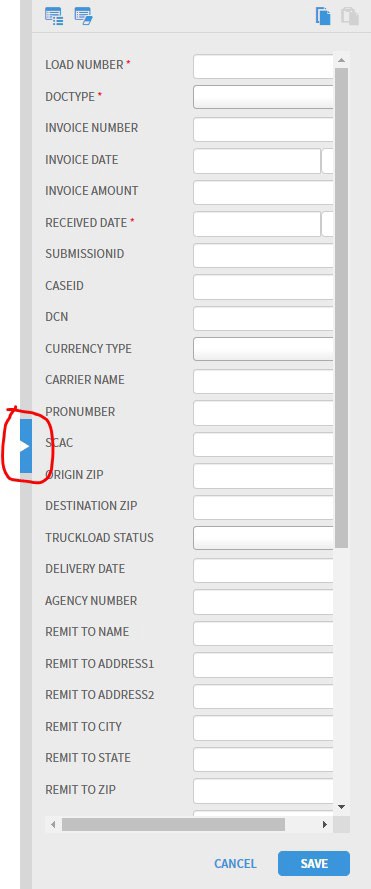Click the blue copy icon
This screenshot has height=889, width=371.
tap(323, 15)
